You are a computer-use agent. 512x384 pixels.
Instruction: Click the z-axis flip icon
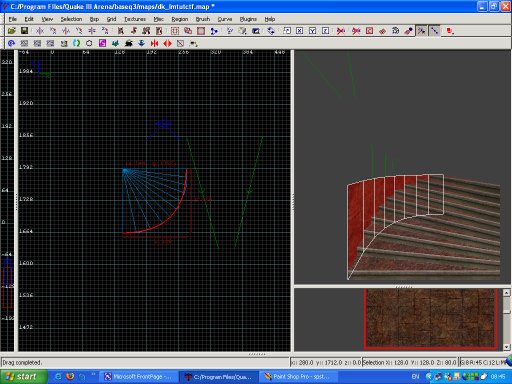92,31
